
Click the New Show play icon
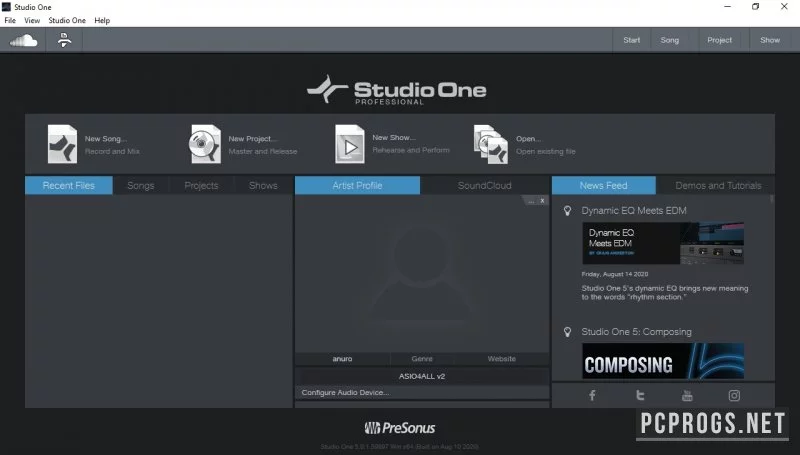349,144
